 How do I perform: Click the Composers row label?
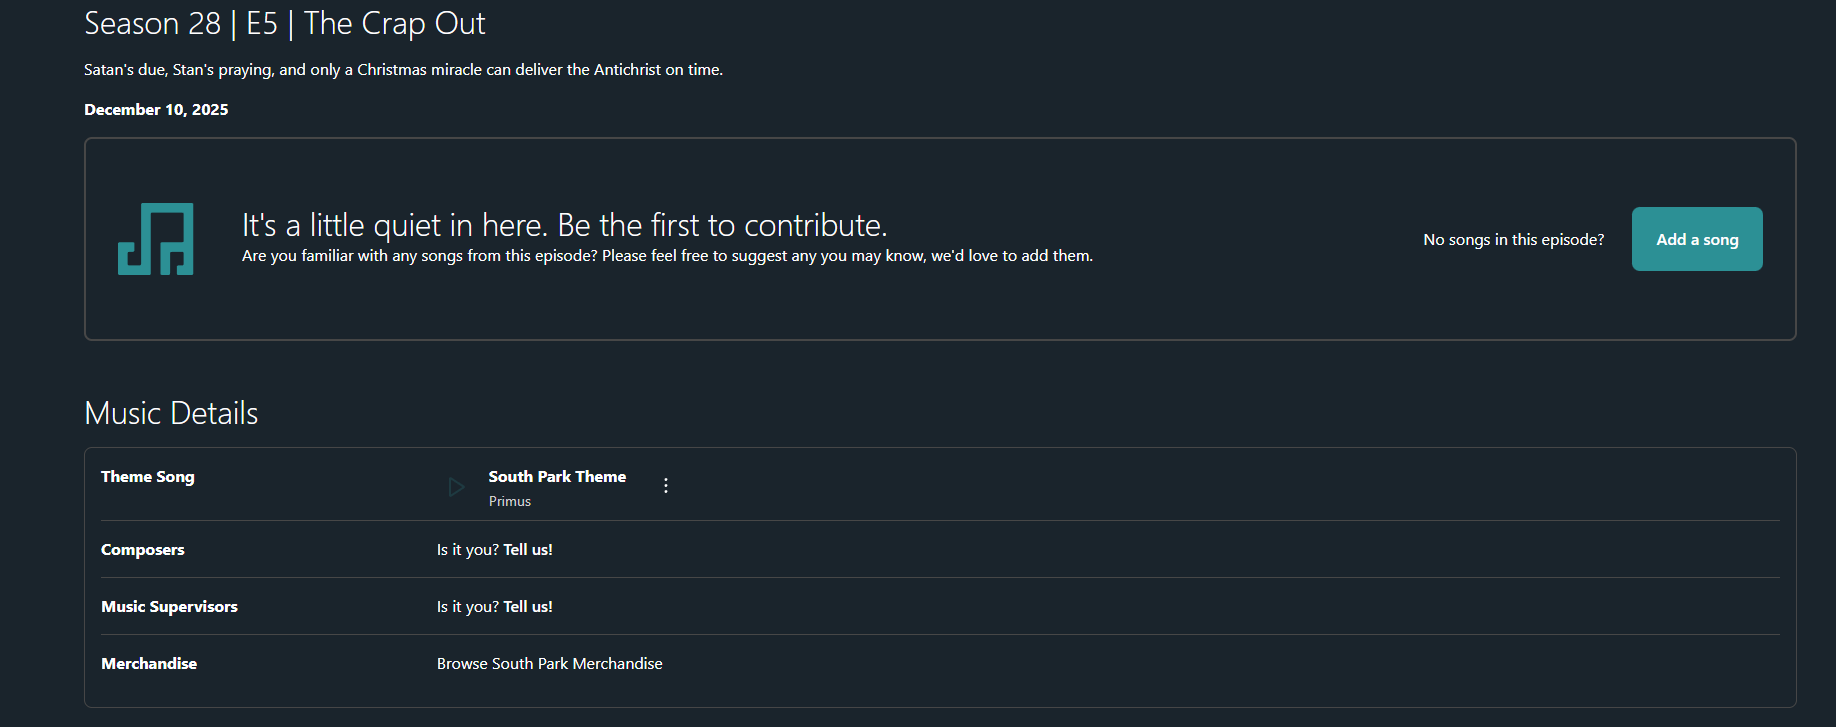point(143,550)
